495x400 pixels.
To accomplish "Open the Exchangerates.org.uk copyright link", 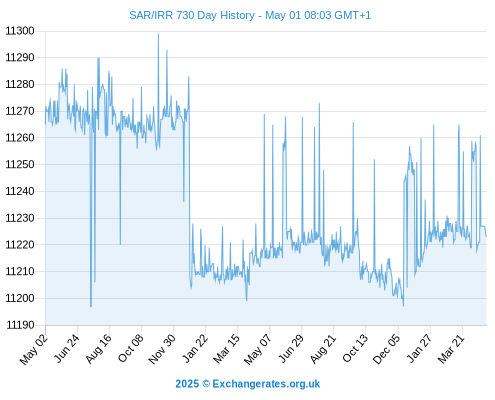I will click(x=248, y=384).
